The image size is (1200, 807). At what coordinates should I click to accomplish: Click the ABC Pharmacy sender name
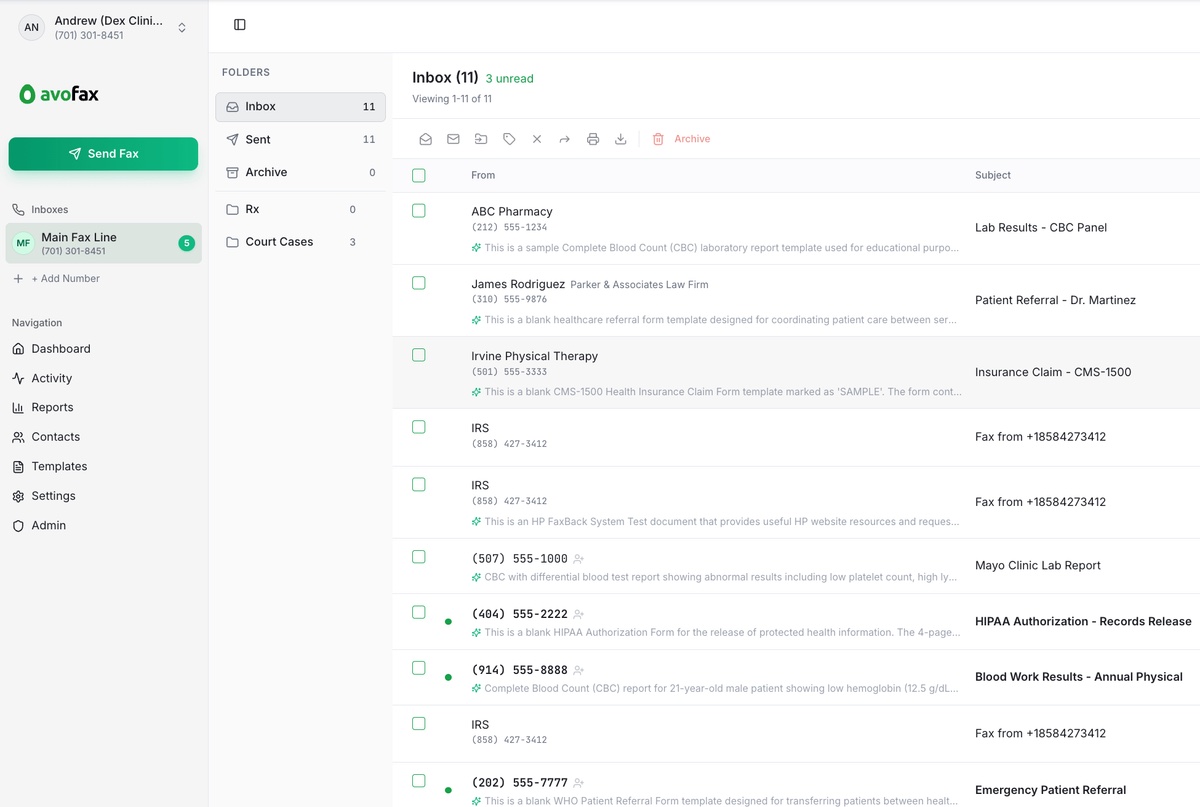[512, 212]
